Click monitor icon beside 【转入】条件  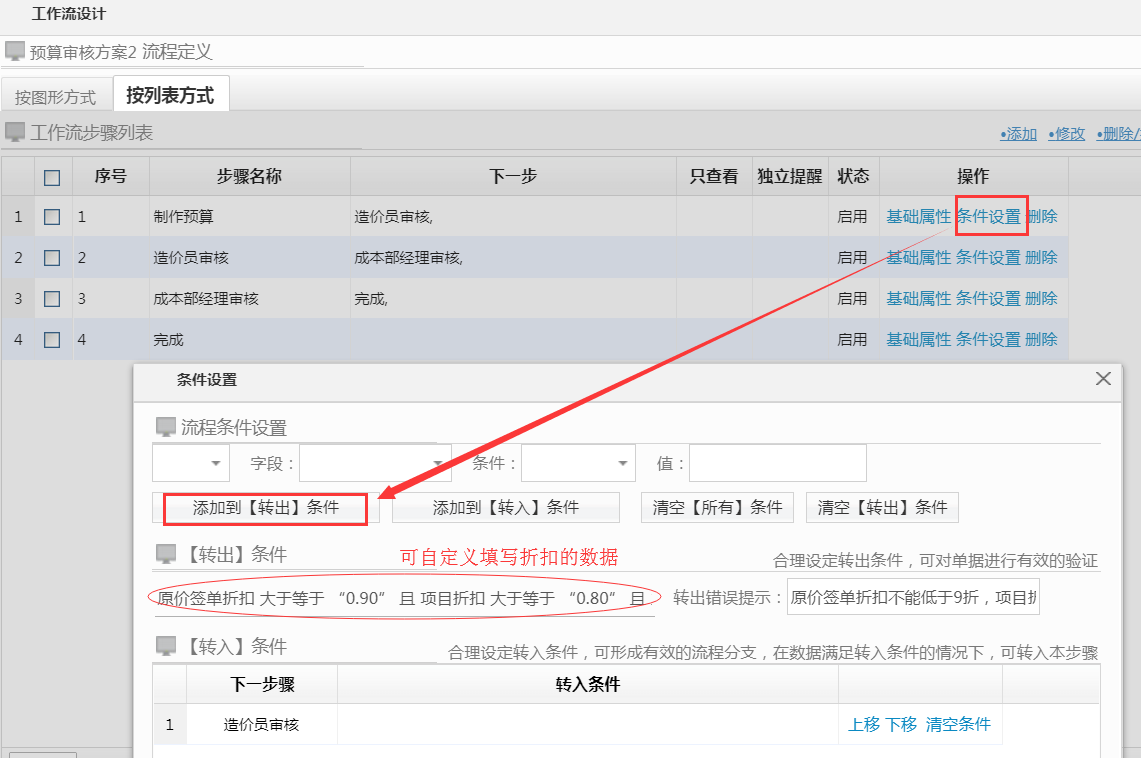tap(165, 647)
